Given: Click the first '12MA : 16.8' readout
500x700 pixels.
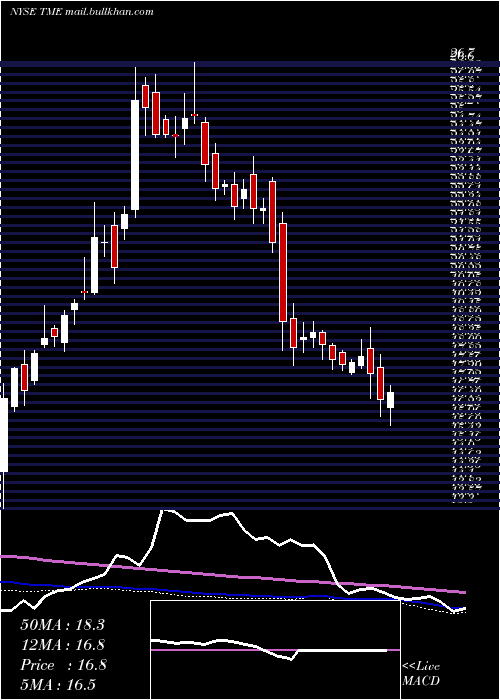Looking at the screenshot, I should tap(63, 645).
